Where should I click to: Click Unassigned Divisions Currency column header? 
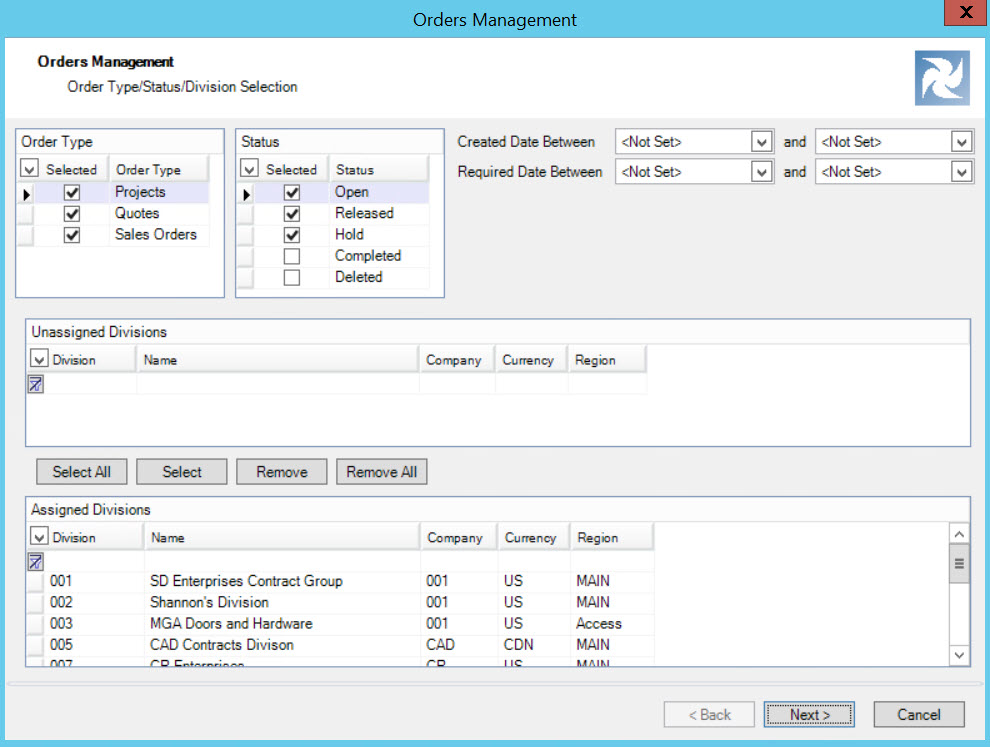coord(532,360)
